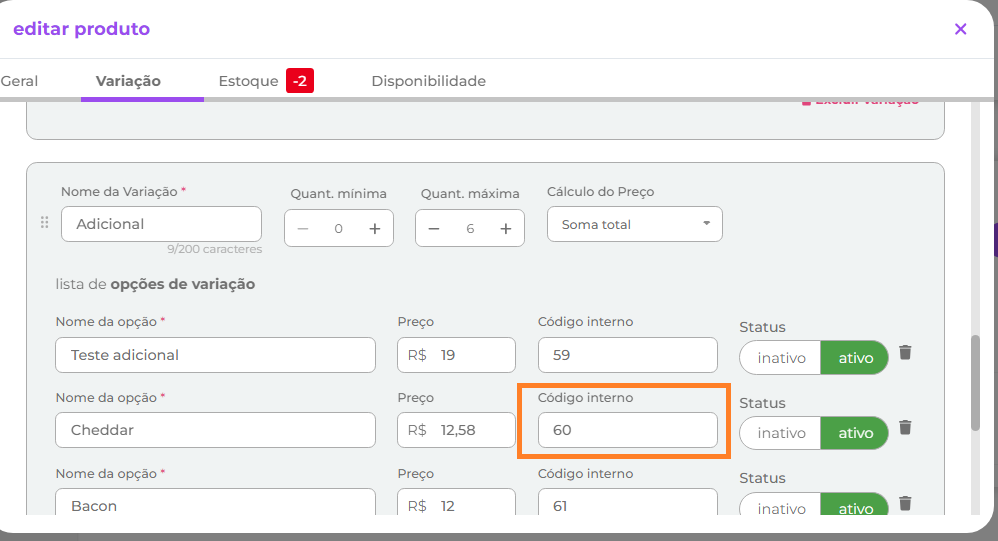998x541 pixels.
Task: Increase Quant. mínima with plus icon
Action: click(375, 229)
